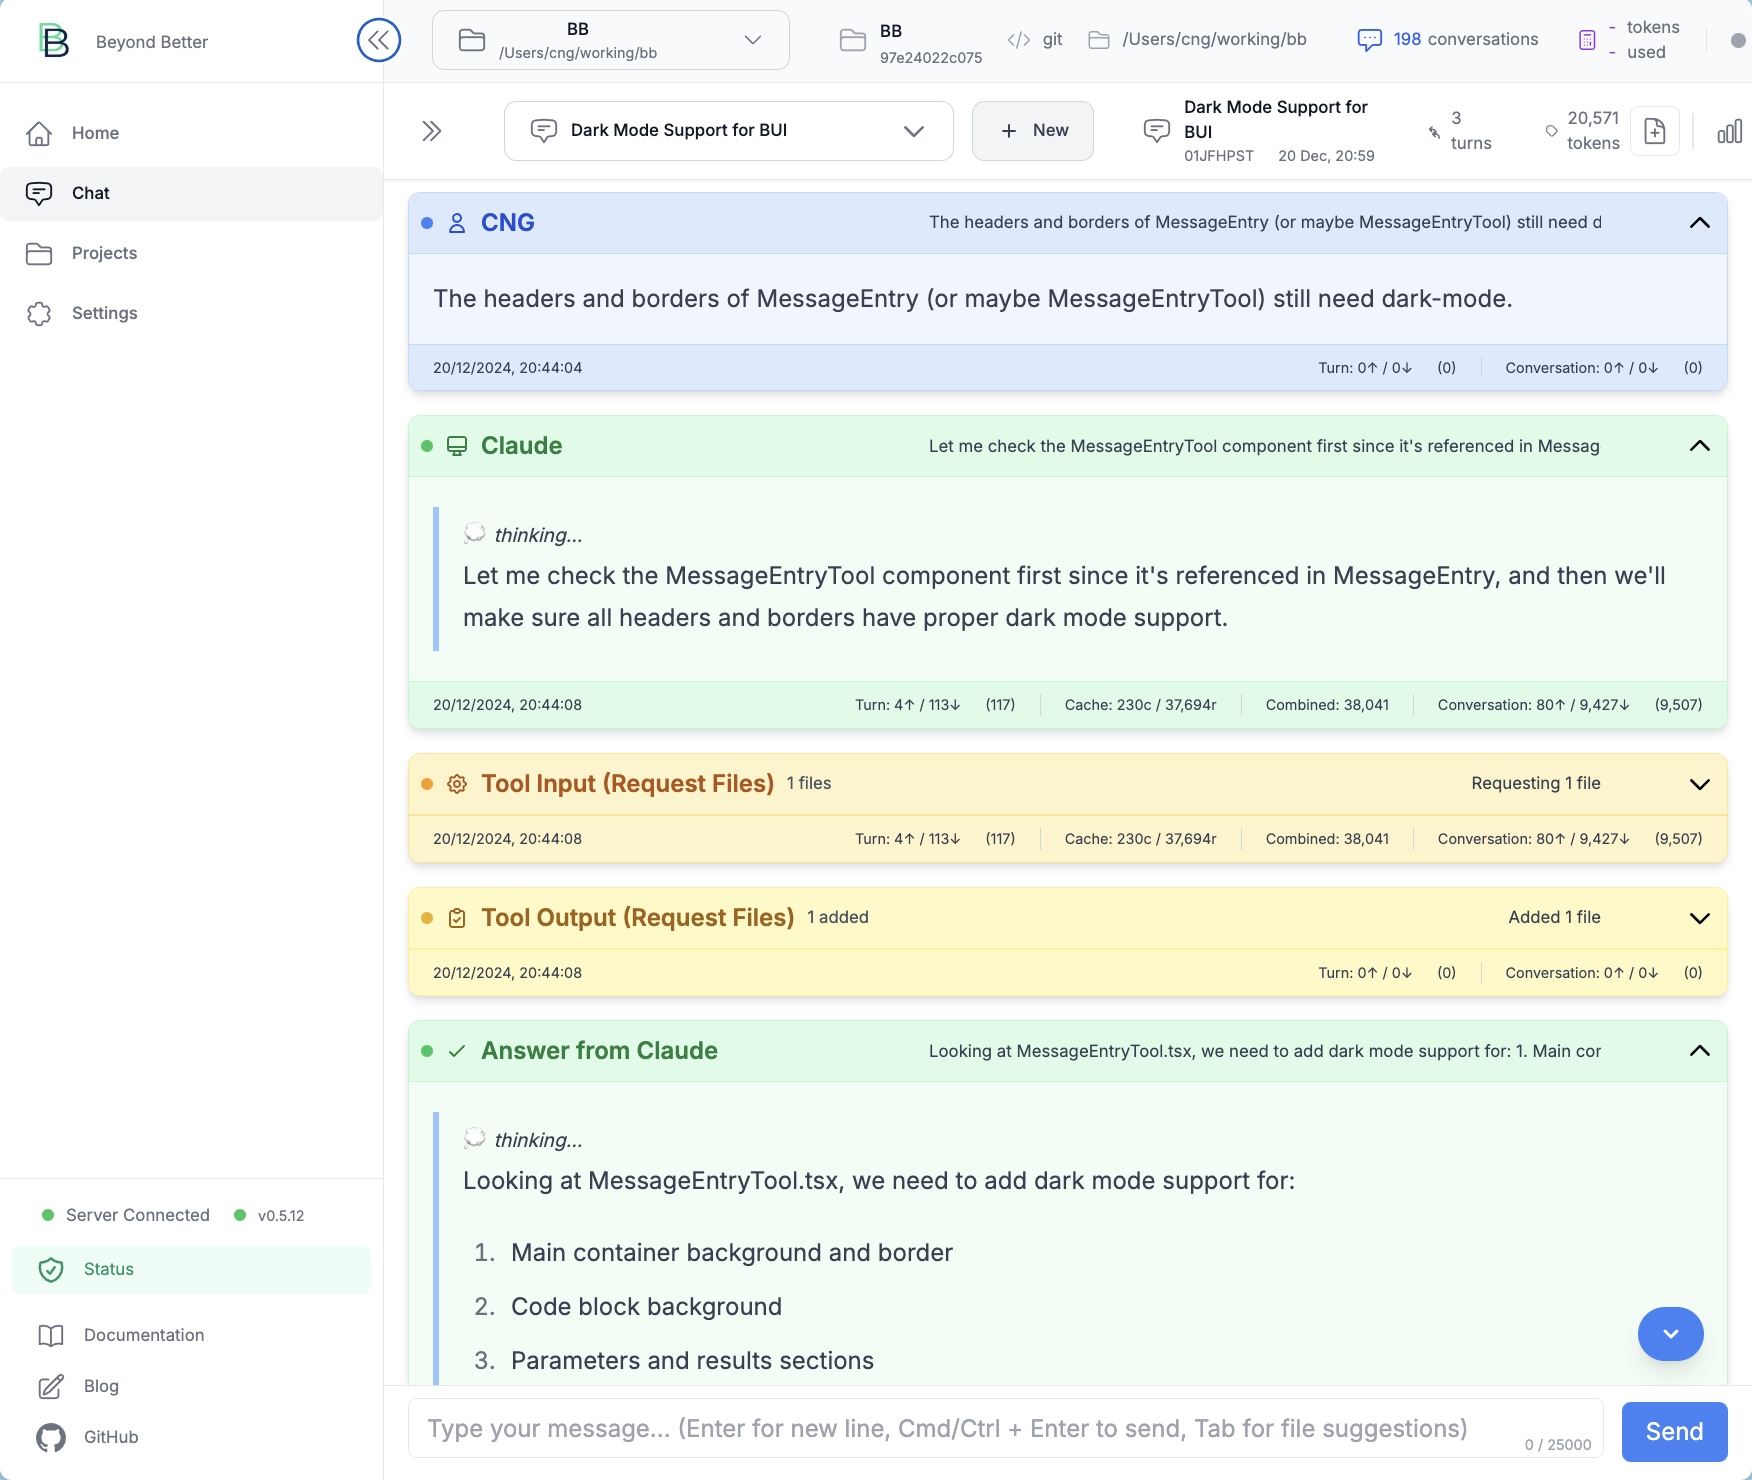Screen dimensions: 1752x1480
Task: Click the round scroll-down arrow button
Action: click(x=1671, y=1334)
